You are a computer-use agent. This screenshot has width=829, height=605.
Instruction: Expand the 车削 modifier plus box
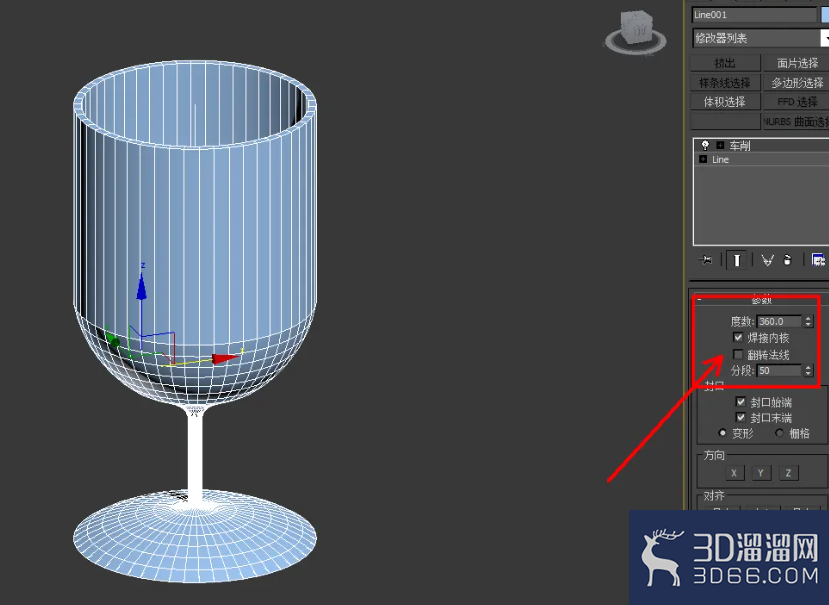[720, 145]
